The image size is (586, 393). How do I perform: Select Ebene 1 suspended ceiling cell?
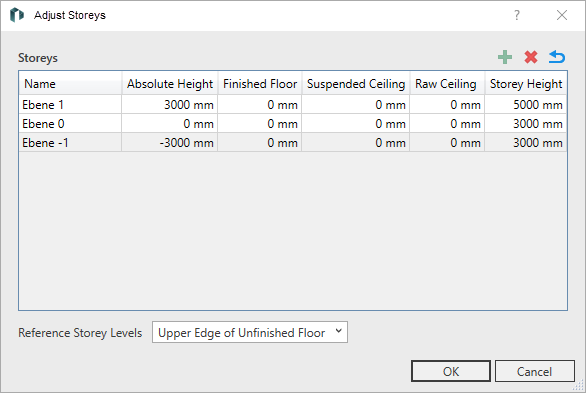356,105
